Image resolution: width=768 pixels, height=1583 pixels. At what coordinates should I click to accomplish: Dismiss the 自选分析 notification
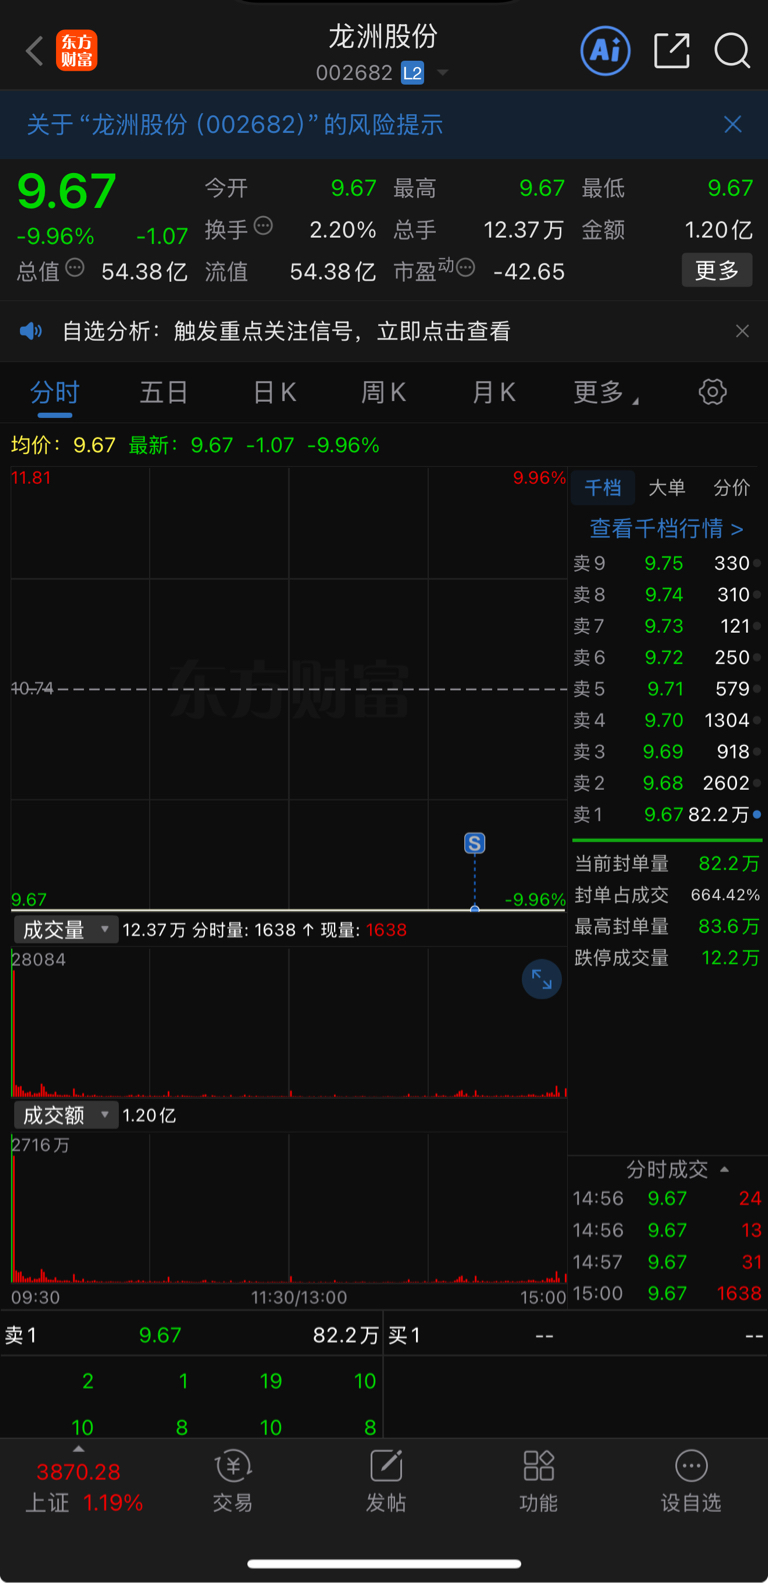[742, 331]
